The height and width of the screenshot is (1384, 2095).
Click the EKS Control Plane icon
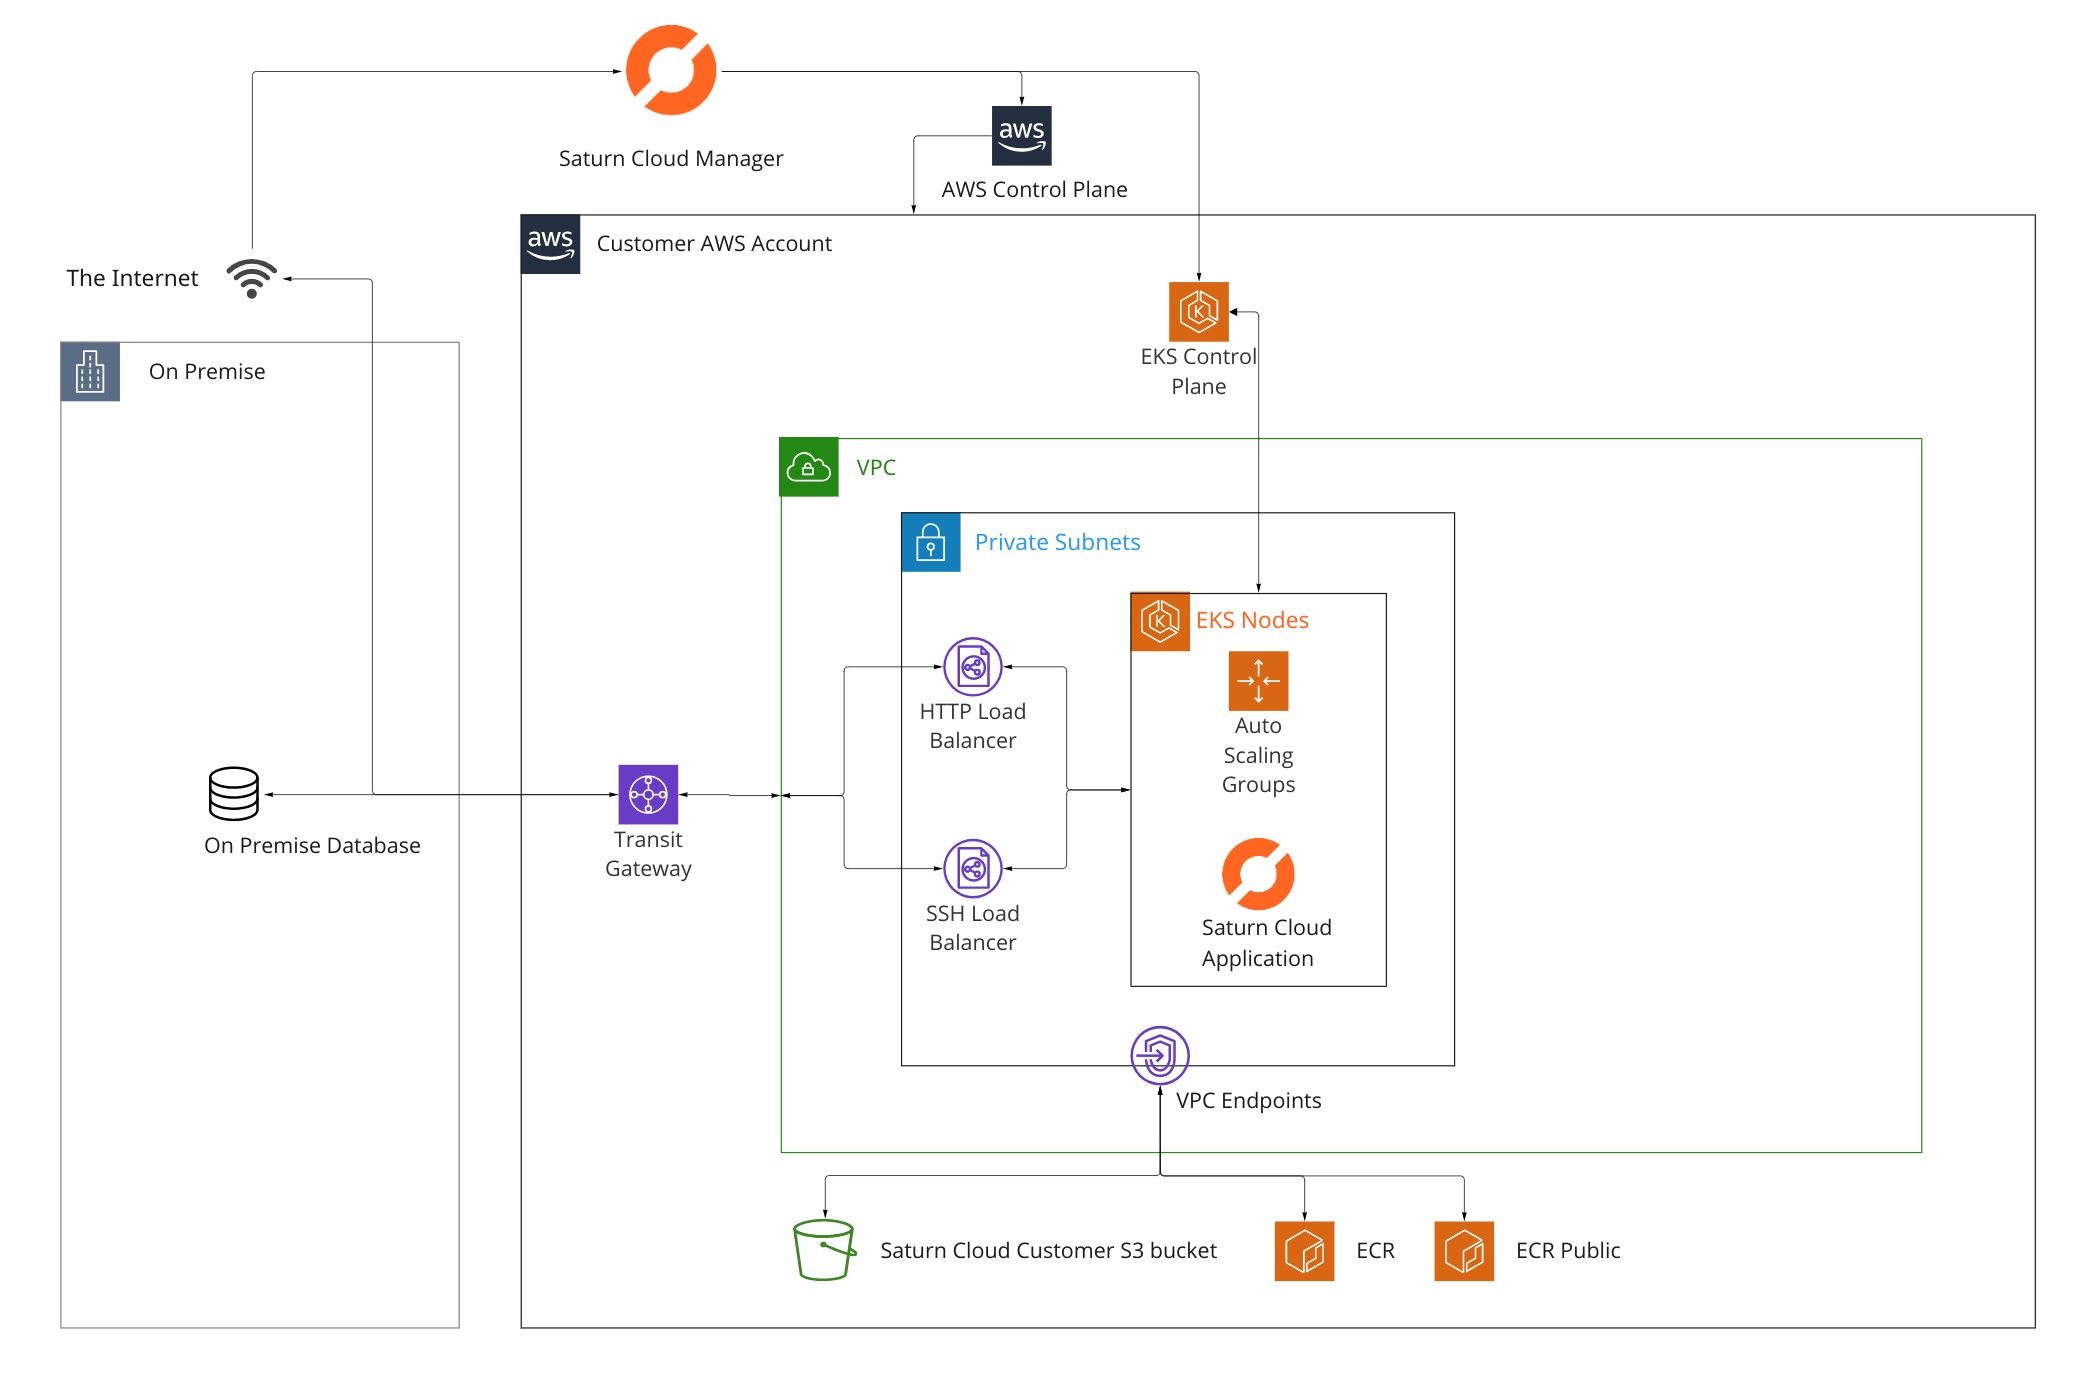1198,311
